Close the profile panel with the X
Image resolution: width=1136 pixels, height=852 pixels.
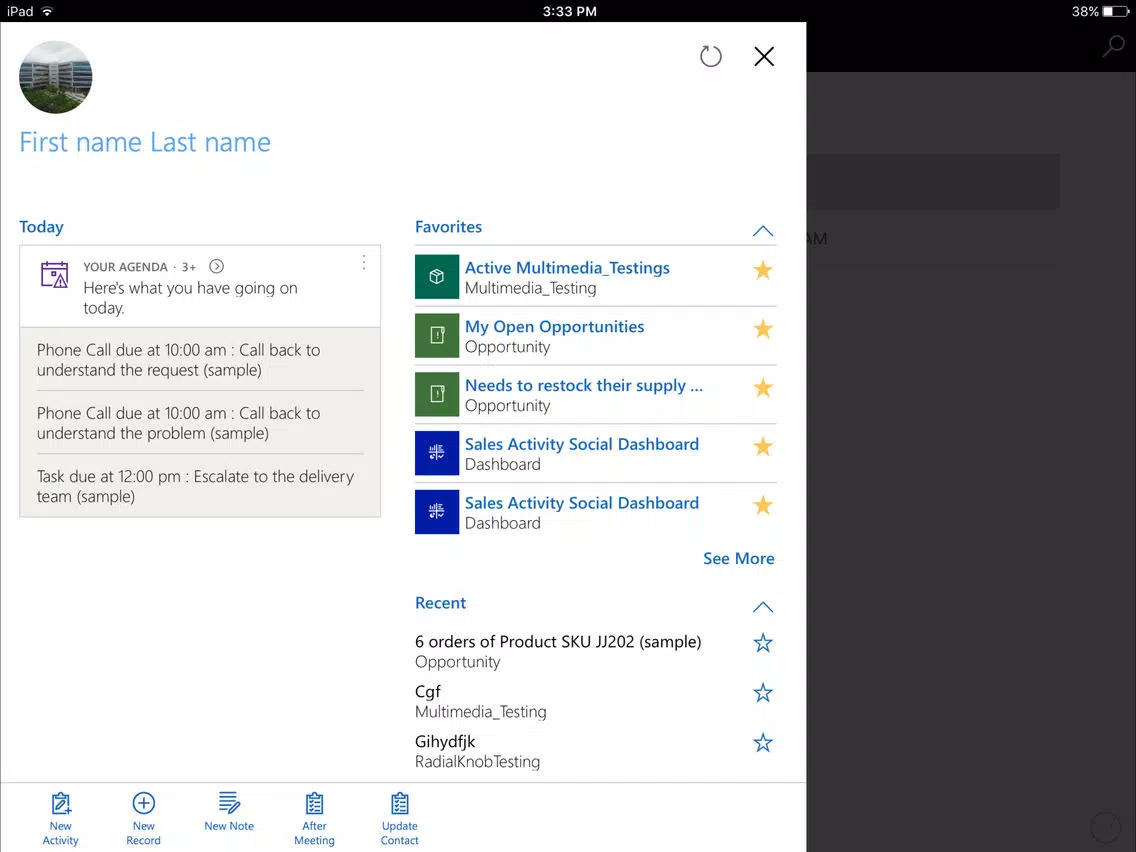point(764,56)
